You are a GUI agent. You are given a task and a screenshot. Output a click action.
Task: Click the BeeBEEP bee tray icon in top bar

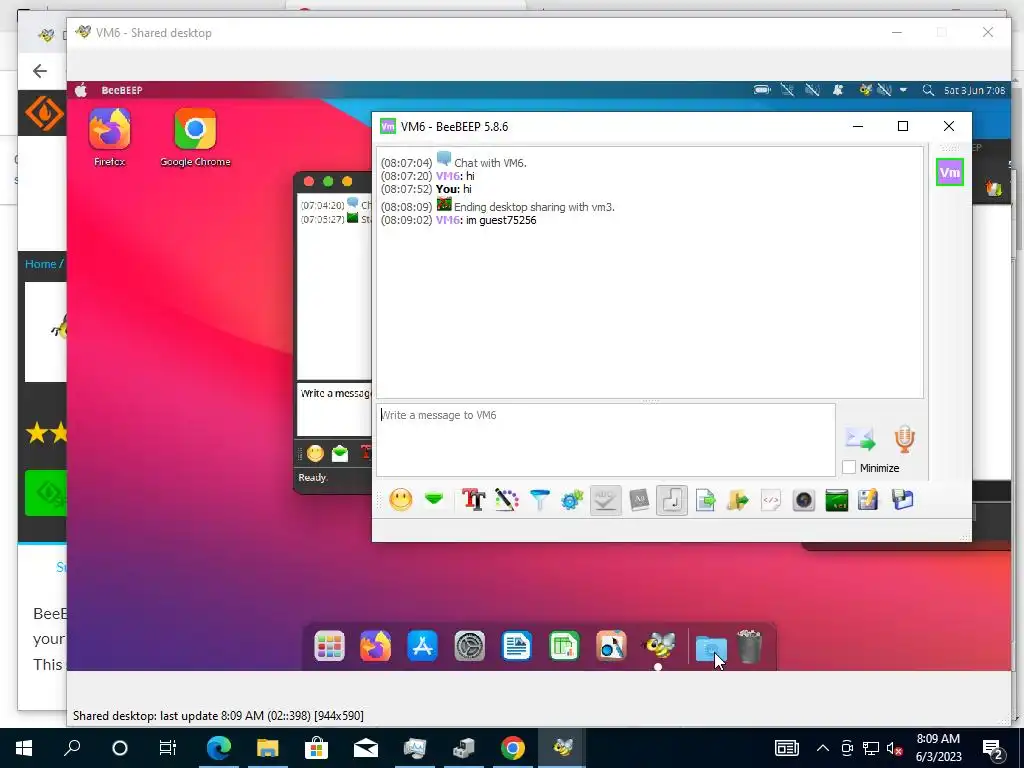866,90
